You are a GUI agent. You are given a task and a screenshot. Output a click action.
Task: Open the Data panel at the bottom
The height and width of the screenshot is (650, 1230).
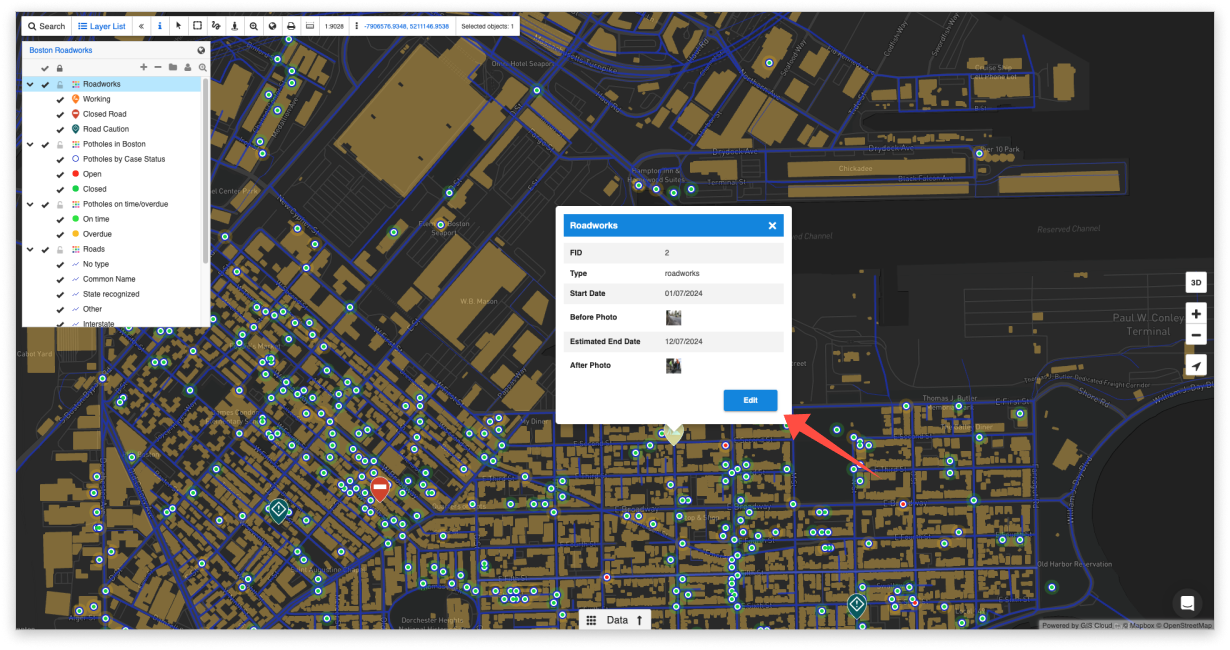pos(617,619)
